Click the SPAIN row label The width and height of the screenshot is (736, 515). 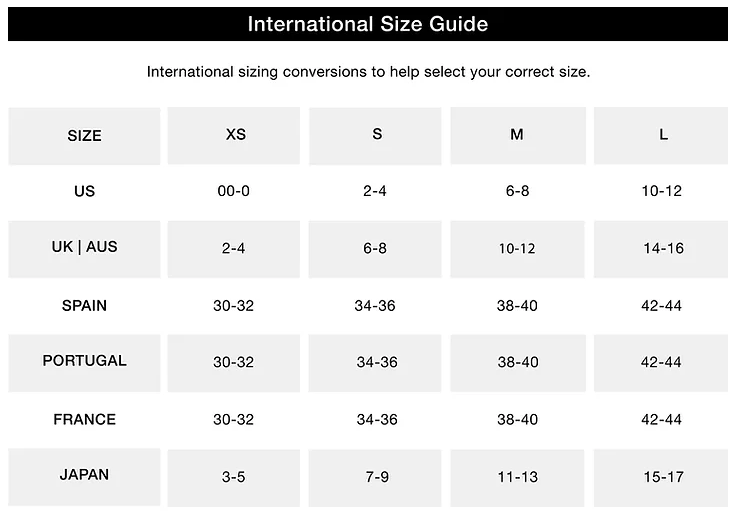[84, 305]
